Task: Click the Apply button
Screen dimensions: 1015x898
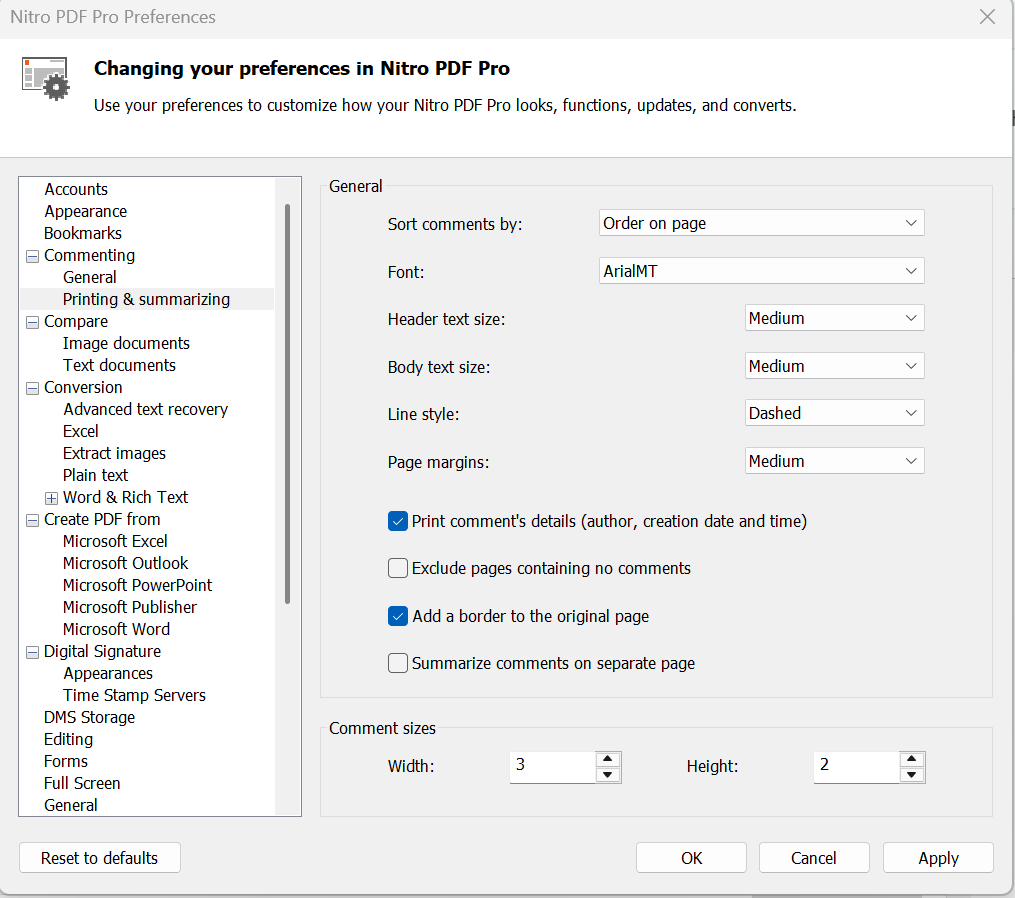Action: (938, 858)
